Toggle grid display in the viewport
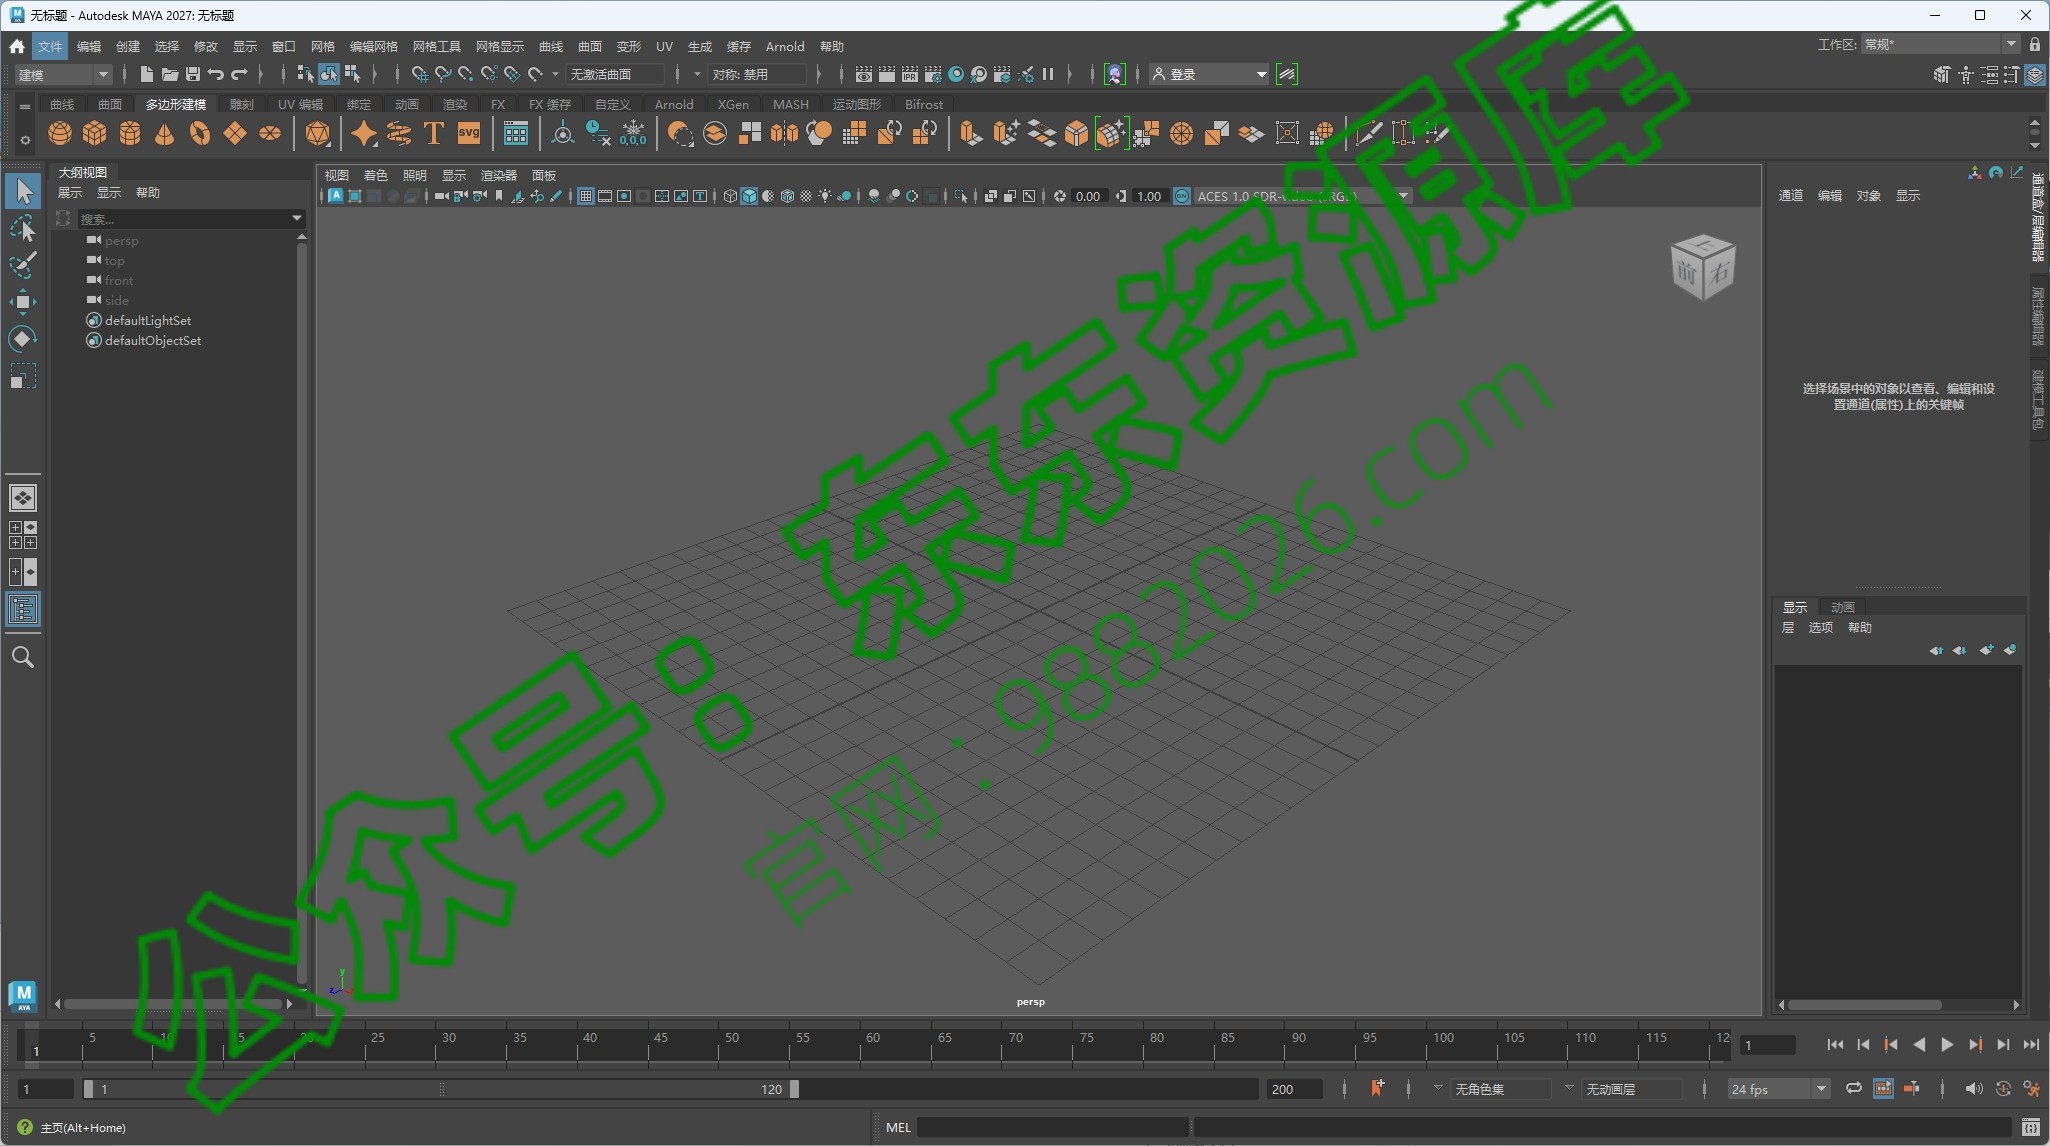The height and width of the screenshot is (1146, 2050). point(585,196)
